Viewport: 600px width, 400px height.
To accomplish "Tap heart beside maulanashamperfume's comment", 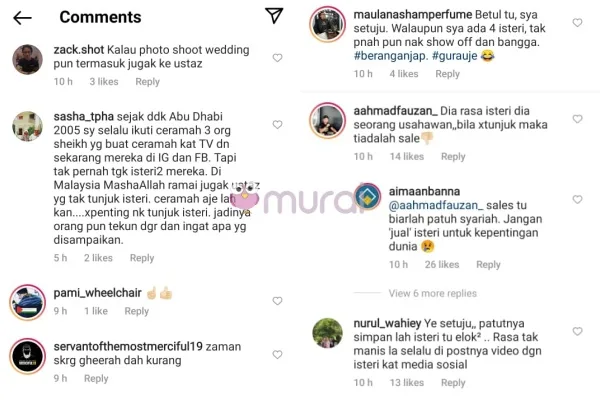I will pyautogui.click(x=577, y=23).
